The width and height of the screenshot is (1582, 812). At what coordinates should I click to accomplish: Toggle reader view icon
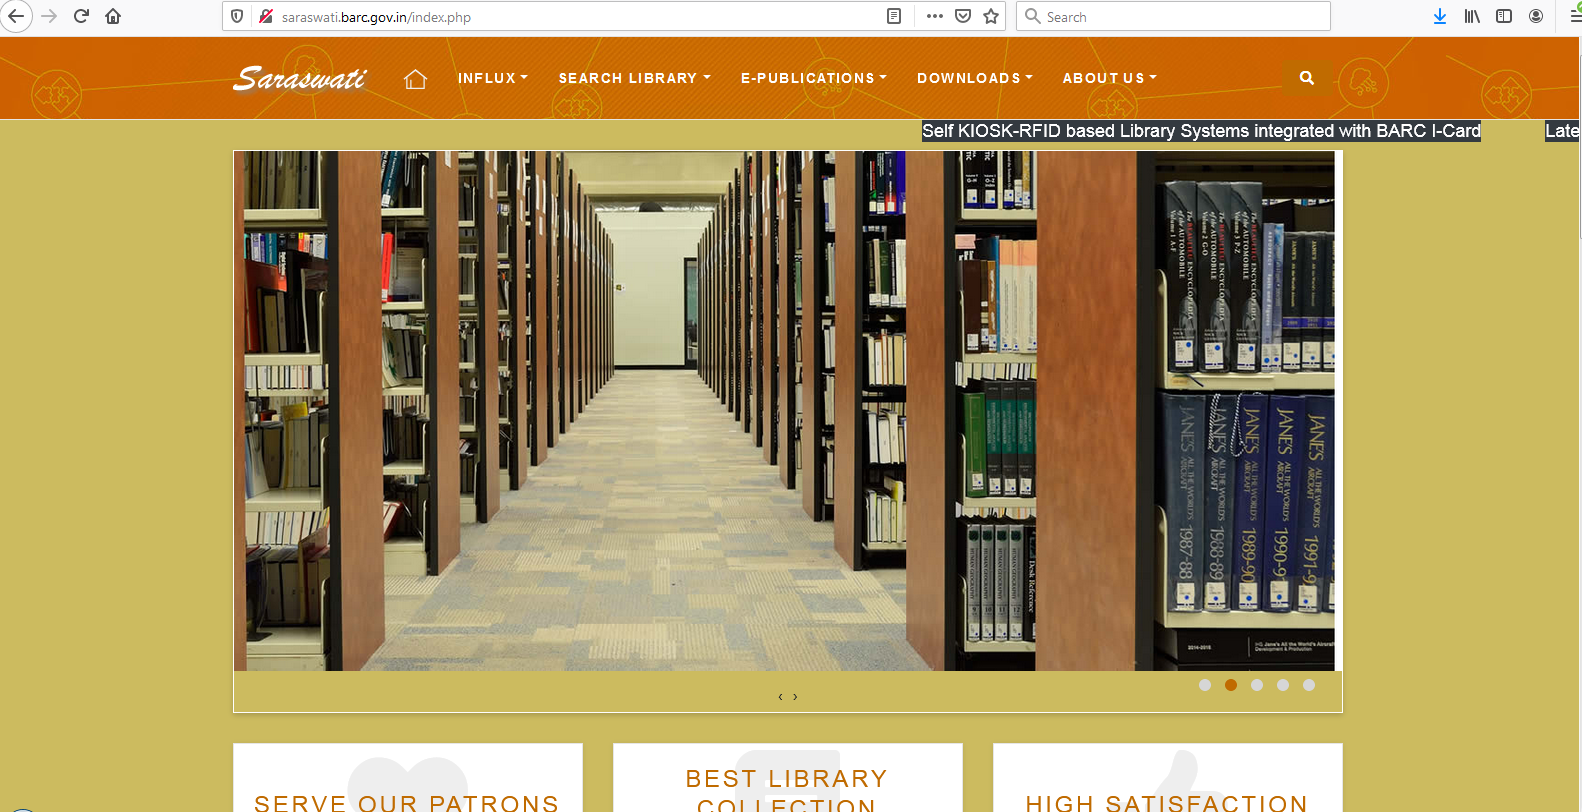(x=894, y=16)
